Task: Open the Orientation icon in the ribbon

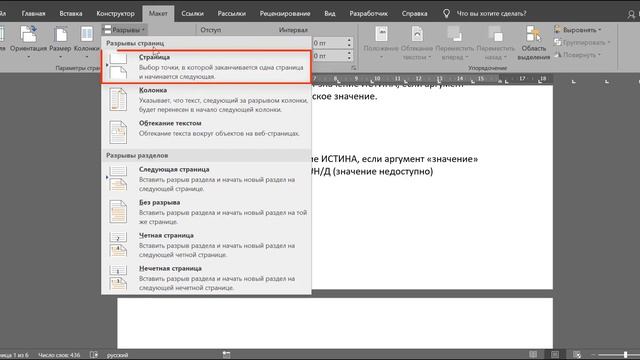Action: [x=28, y=34]
